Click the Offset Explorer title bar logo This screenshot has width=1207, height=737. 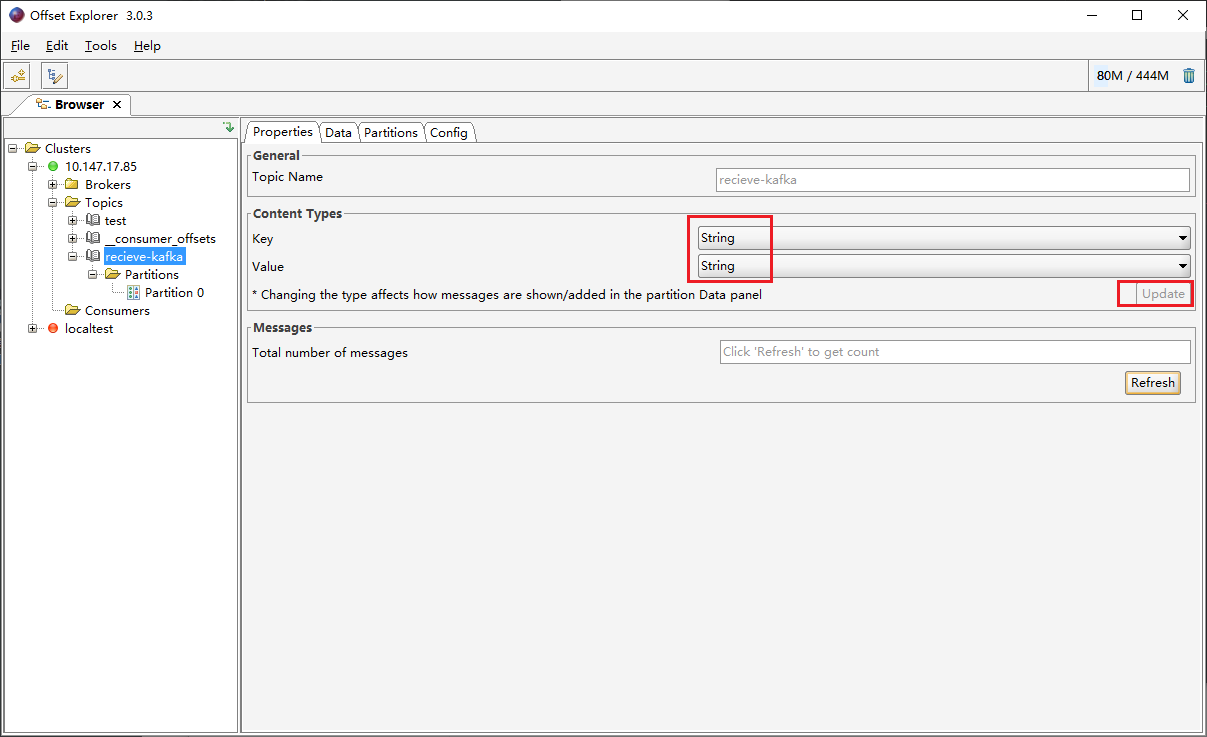pyautogui.click(x=16, y=15)
